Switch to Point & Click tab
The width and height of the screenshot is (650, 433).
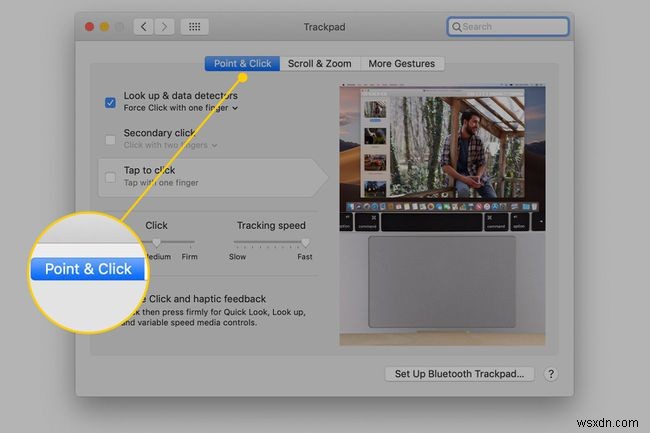click(x=243, y=64)
